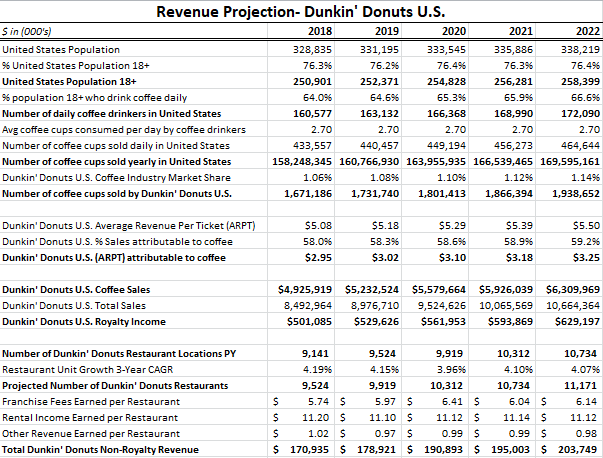This screenshot has width=603, height=458.
Task: Click 'Dunkin' Donuts U.S. Royalty Income' label
Action: (x=84, y=322)
